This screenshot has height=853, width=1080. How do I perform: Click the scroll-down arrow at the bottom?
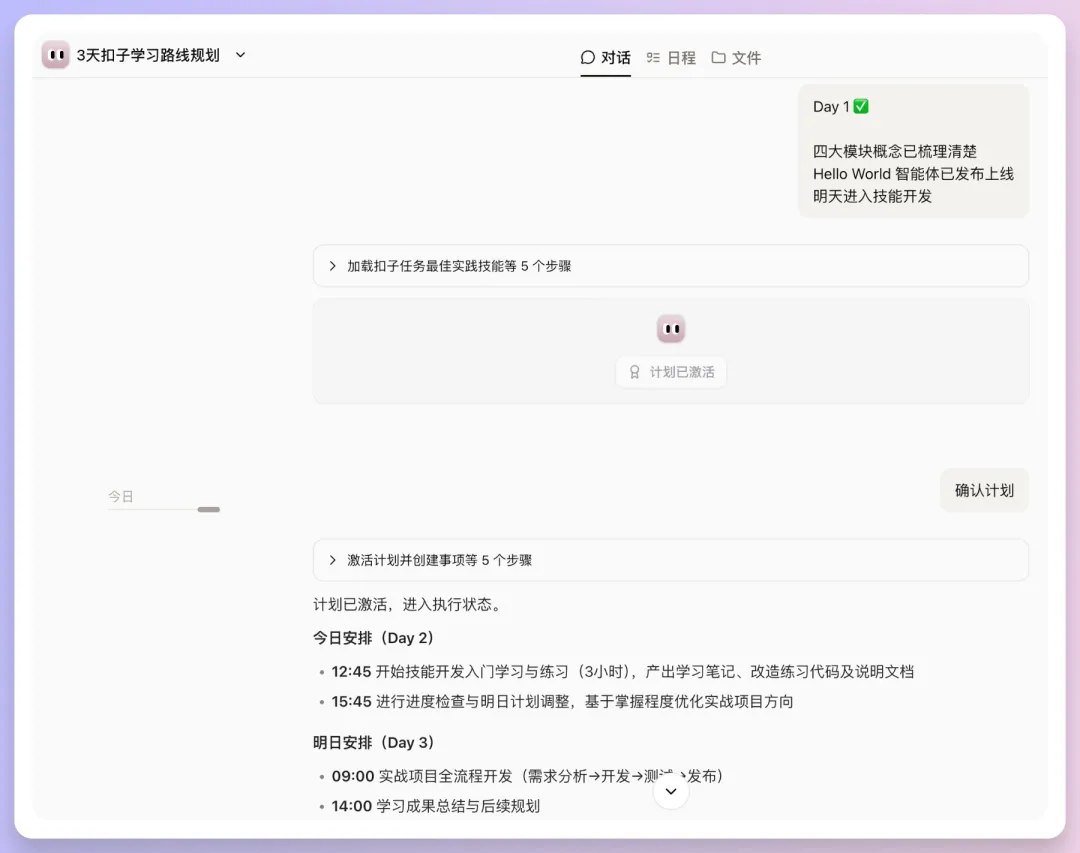pos(670,790)
